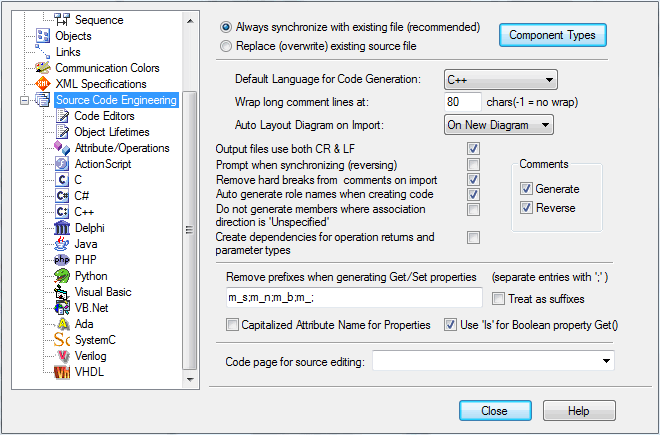Collapse the Source Code Engineering tree node
The height and width of the screenshot is (435, 660).
(24, 100)
